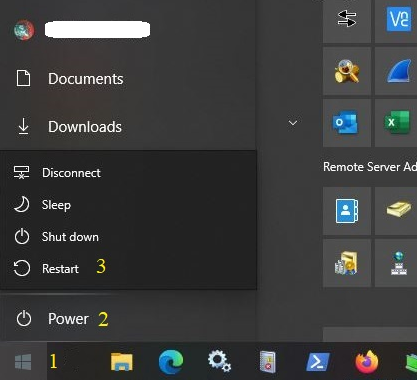The height and width of the screenshot is (380, 417).
Task: Open Downloads folder from Start menu
Action: 128,127
